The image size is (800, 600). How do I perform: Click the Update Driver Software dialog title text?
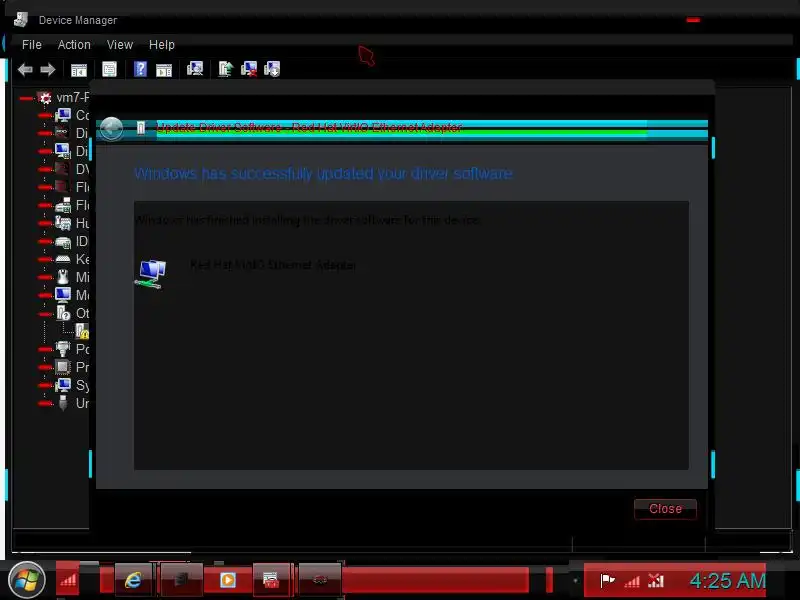pos(309,127)
